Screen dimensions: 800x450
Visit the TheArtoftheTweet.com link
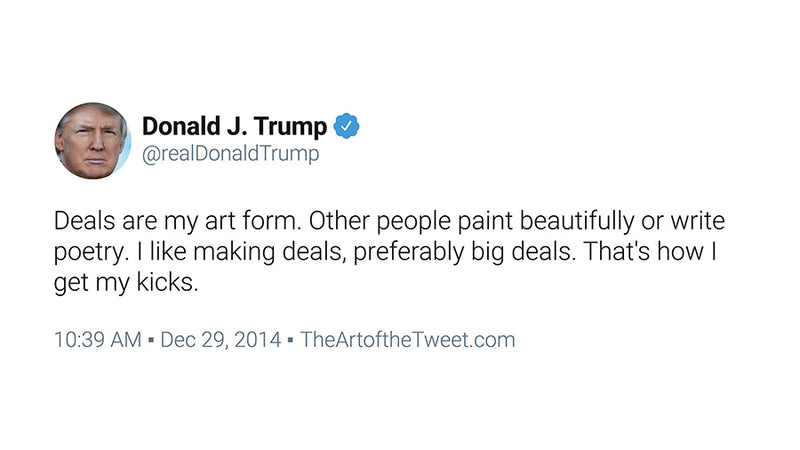(x=407, y=339)
